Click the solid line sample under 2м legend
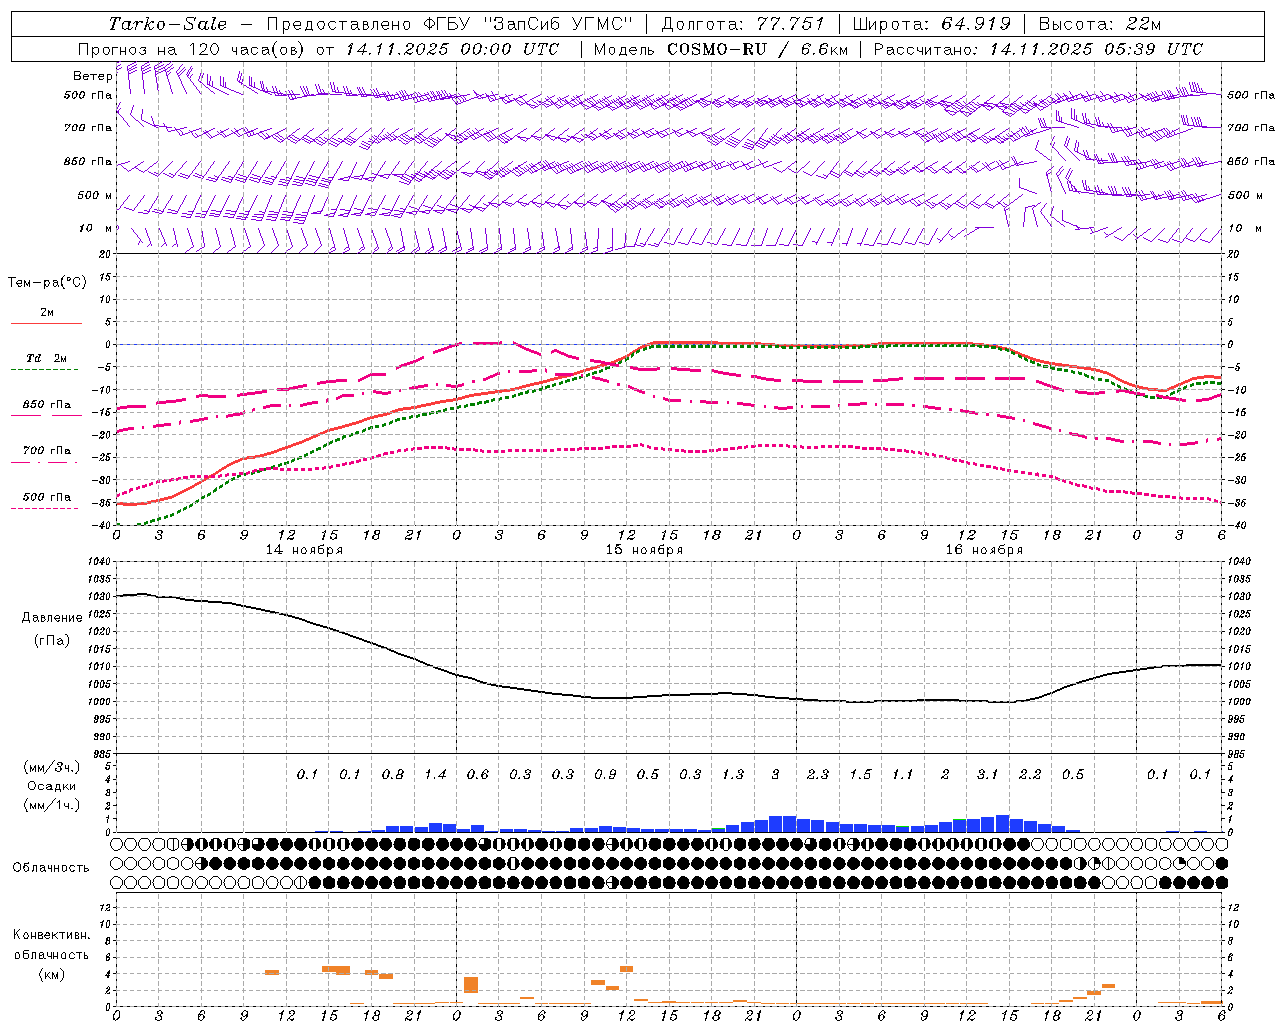 [x=47, y=323]
